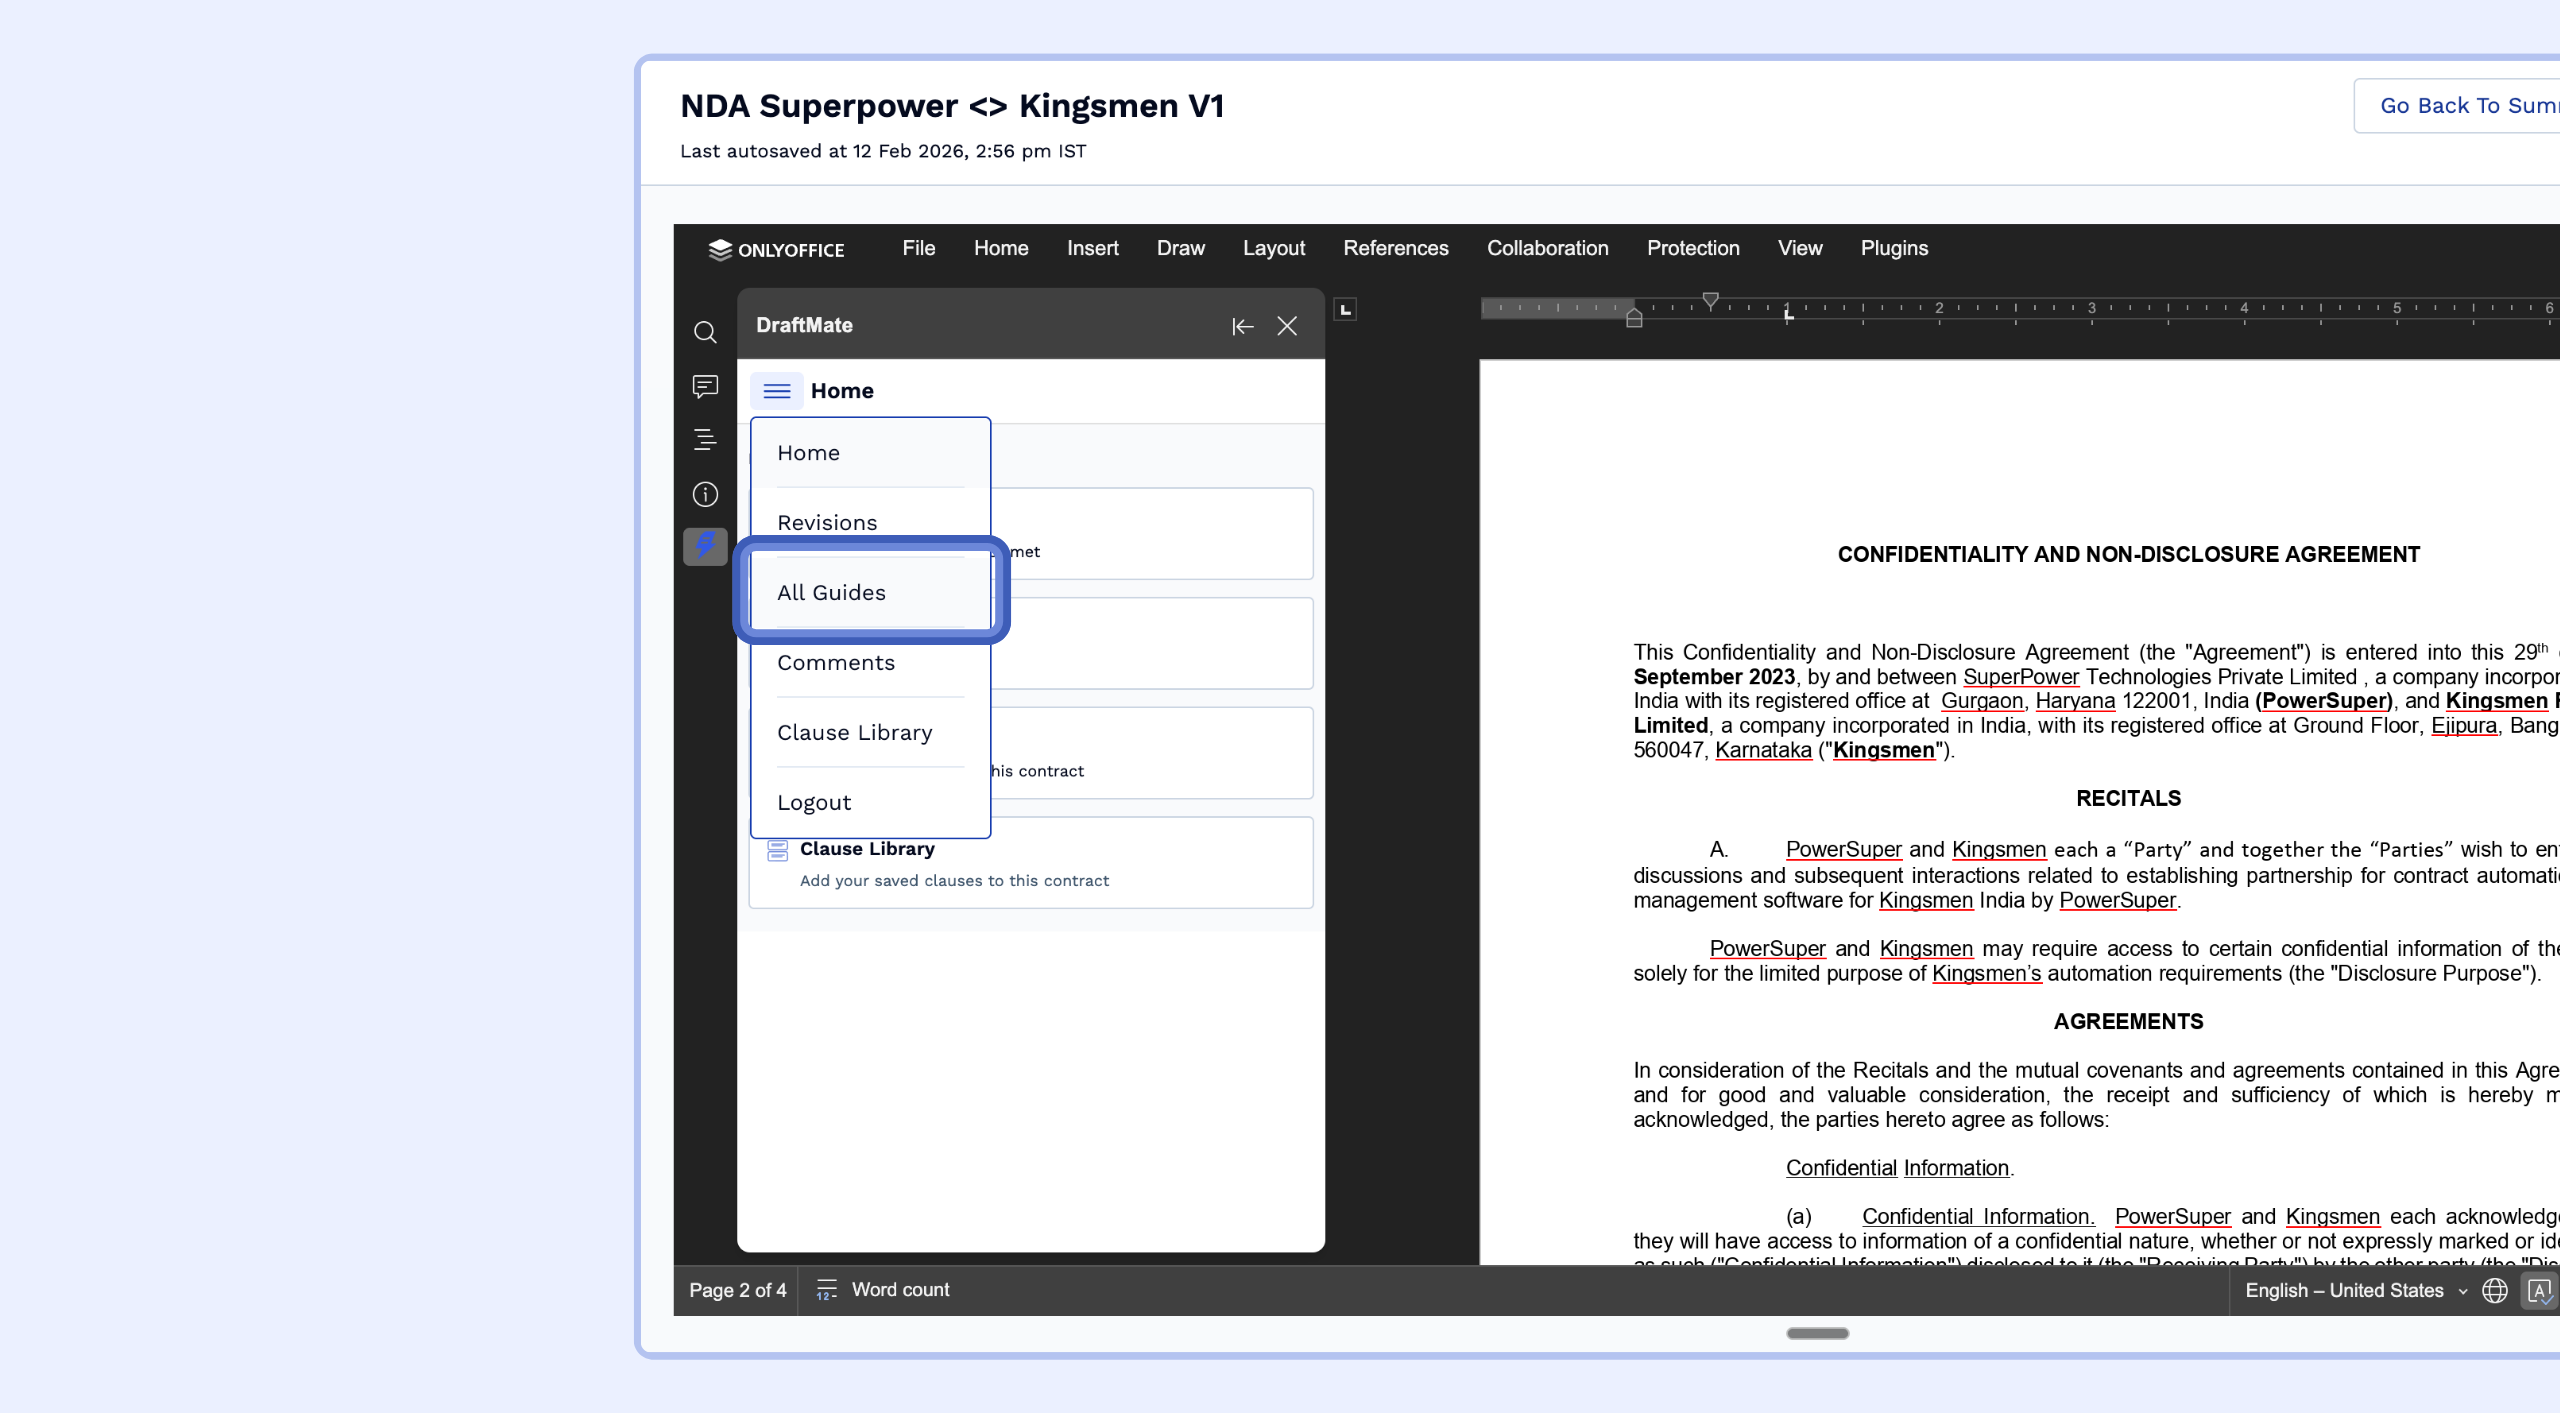The height and width of the screenshot is (1413, 2560).
Task: Click the Page 2 of 4 indicator
Action: pyautogui.click(x=737, y=1291)
